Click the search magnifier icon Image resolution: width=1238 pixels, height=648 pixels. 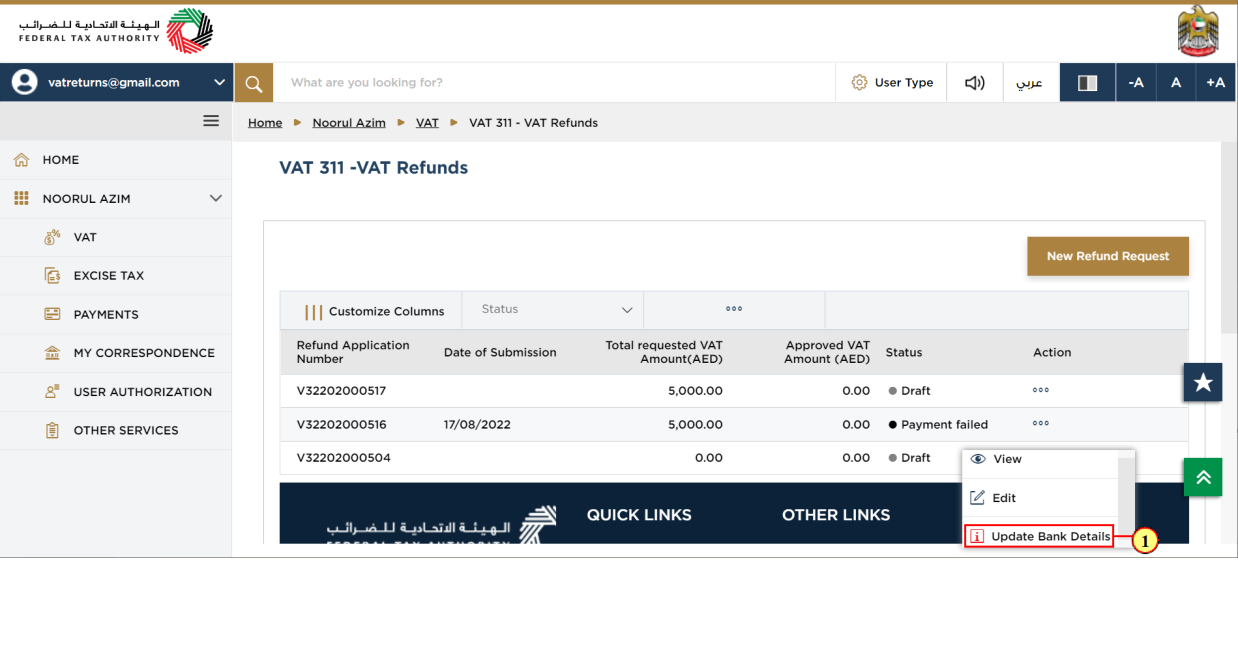coord(253,83)
